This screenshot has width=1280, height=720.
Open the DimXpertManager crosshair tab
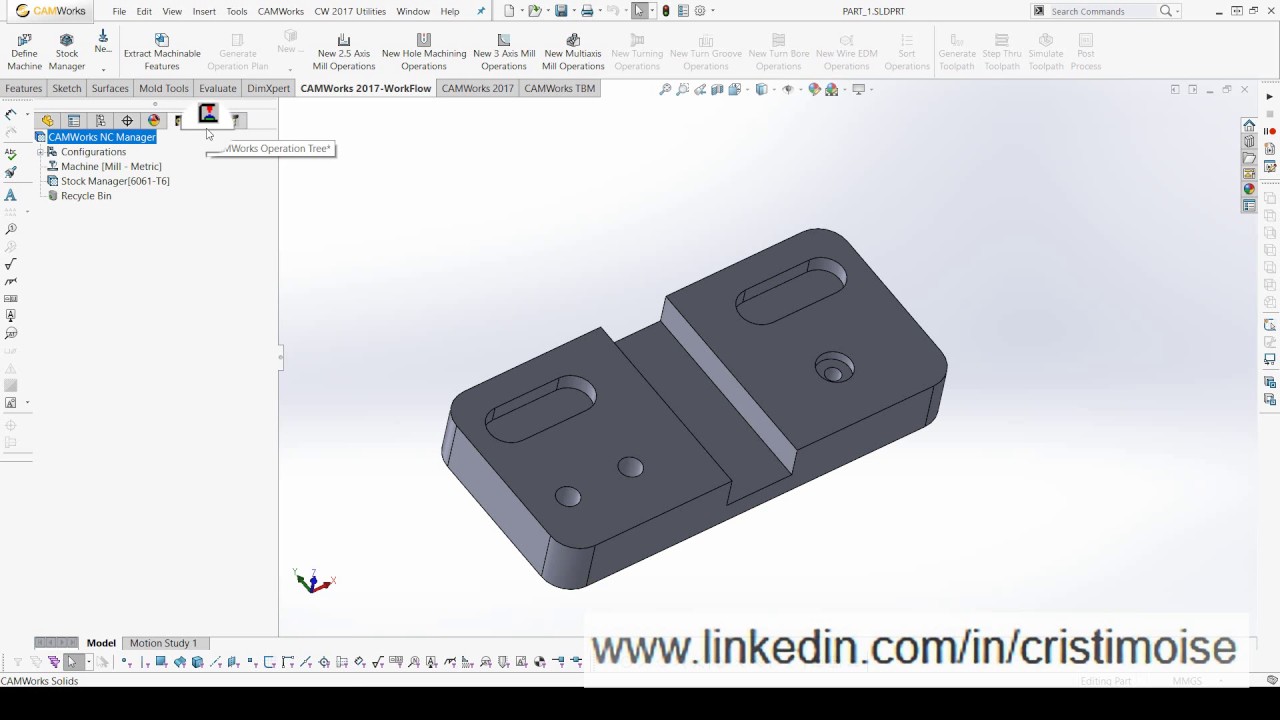(127, 120)
